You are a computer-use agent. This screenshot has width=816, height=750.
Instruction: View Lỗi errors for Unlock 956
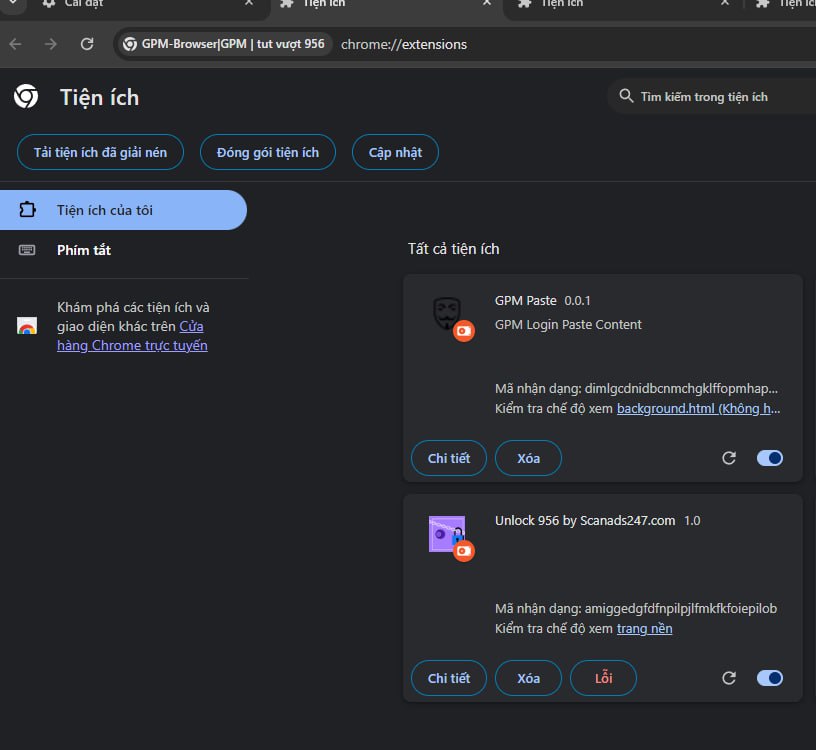tap(603, 678)
